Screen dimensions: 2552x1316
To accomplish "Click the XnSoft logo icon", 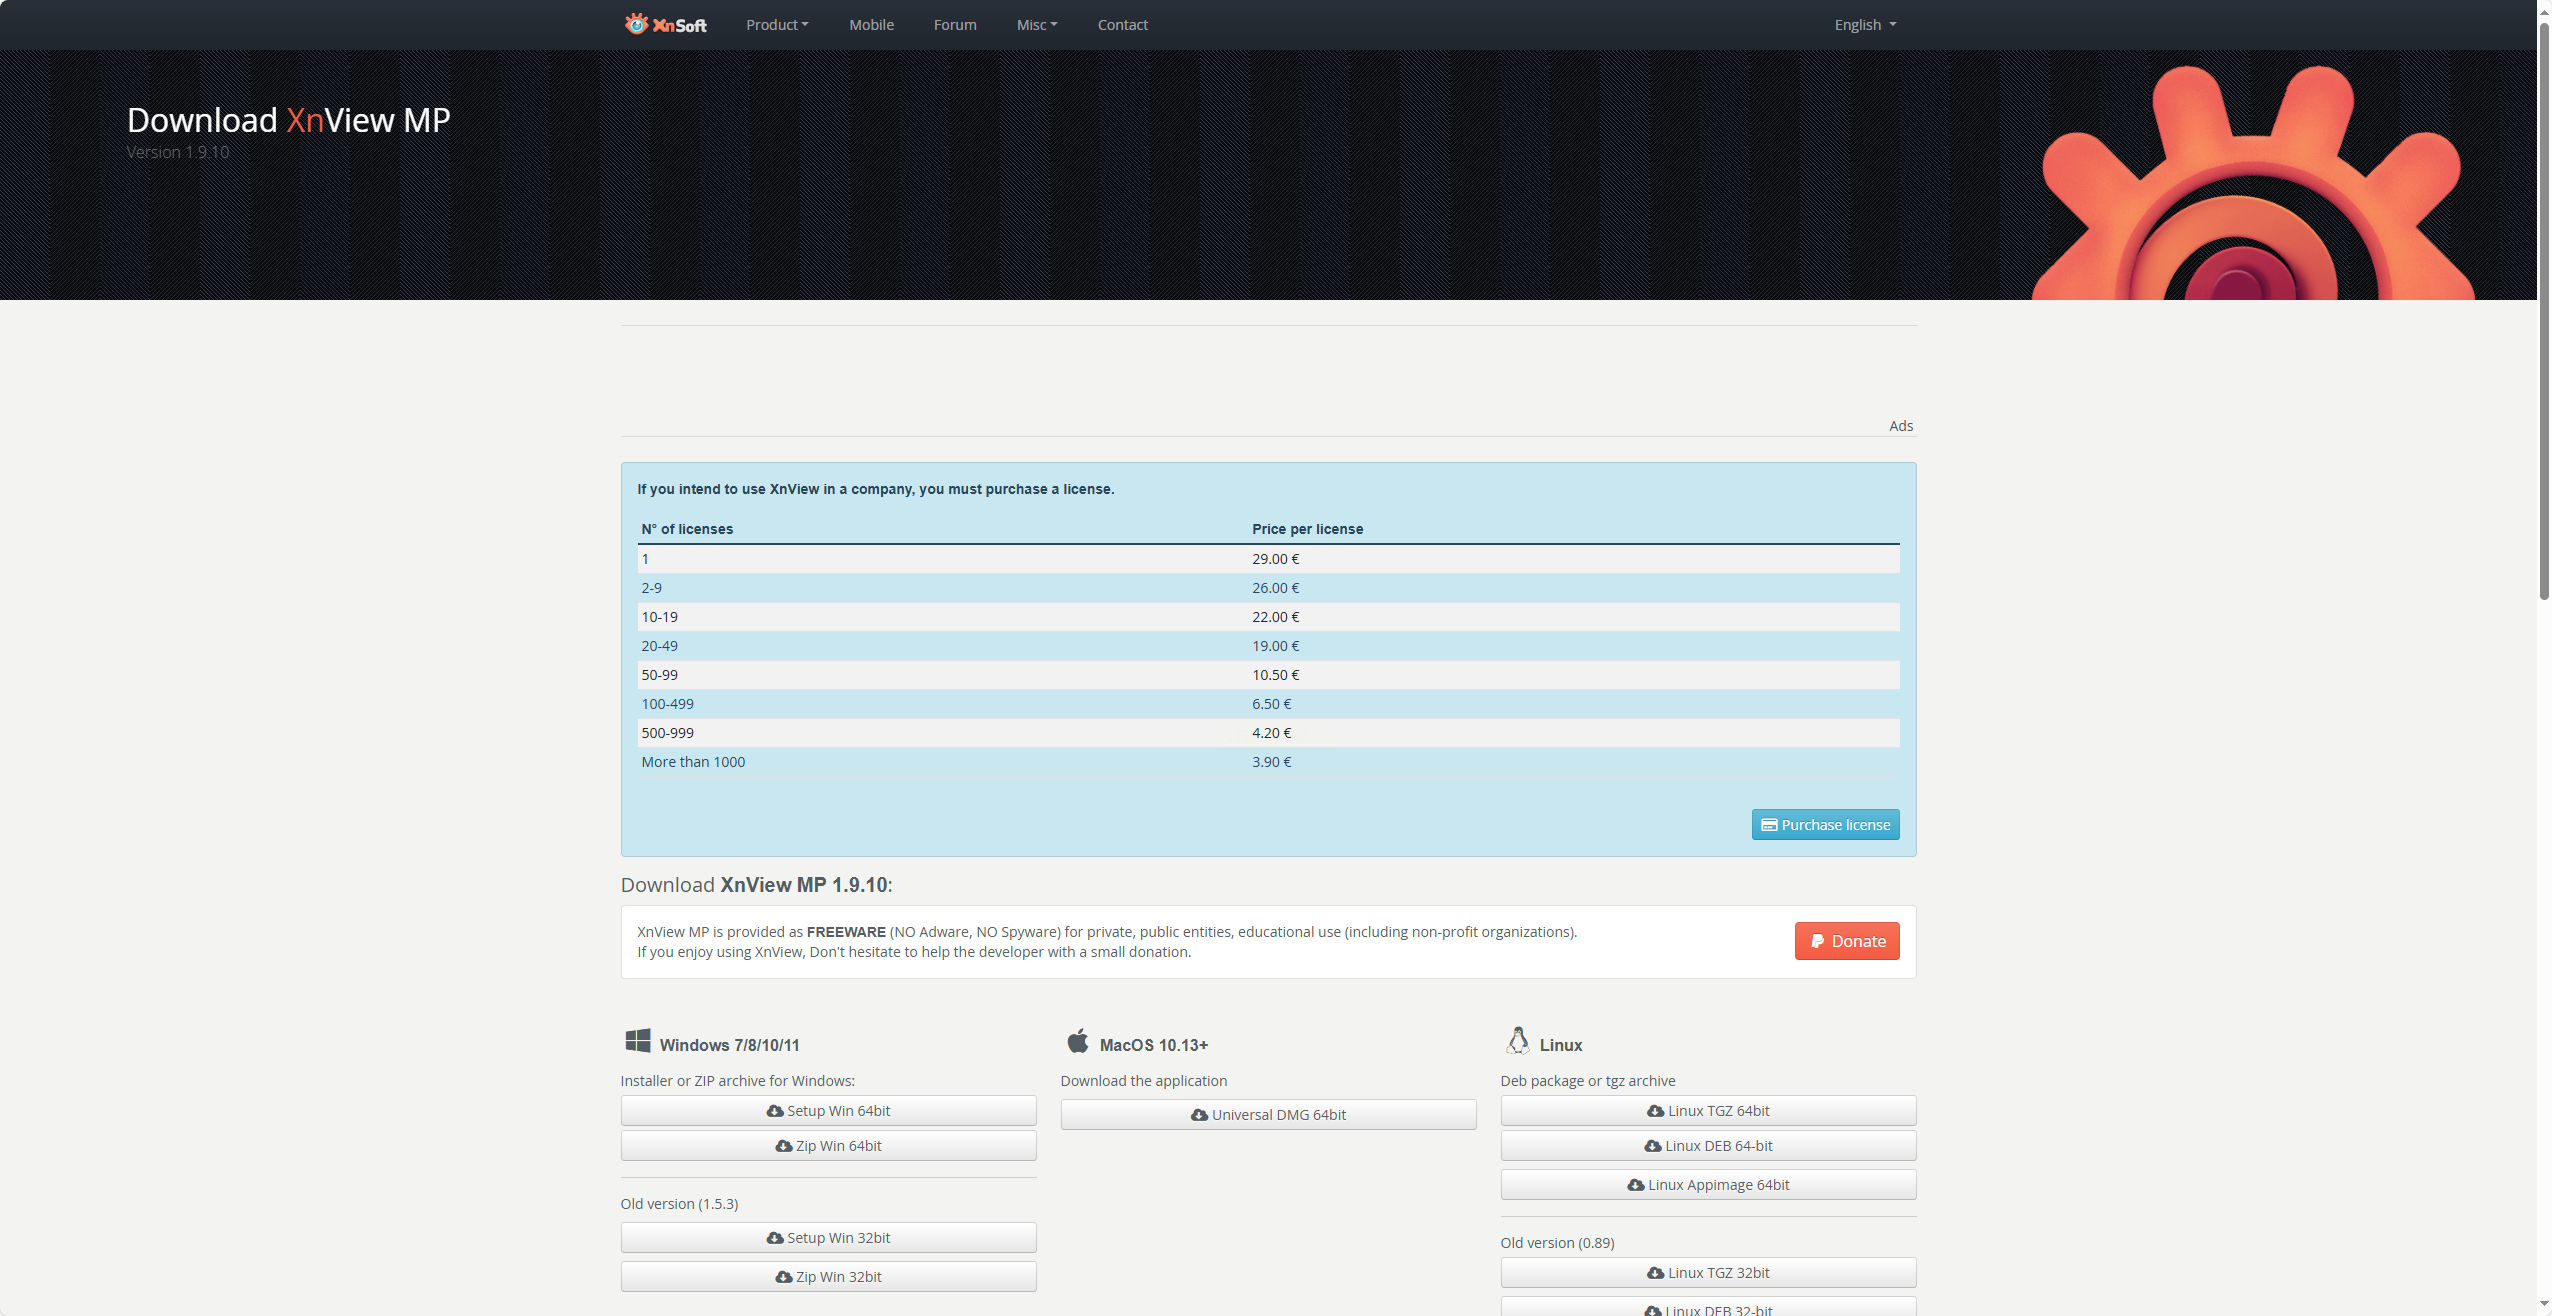I will click(637, 24).
